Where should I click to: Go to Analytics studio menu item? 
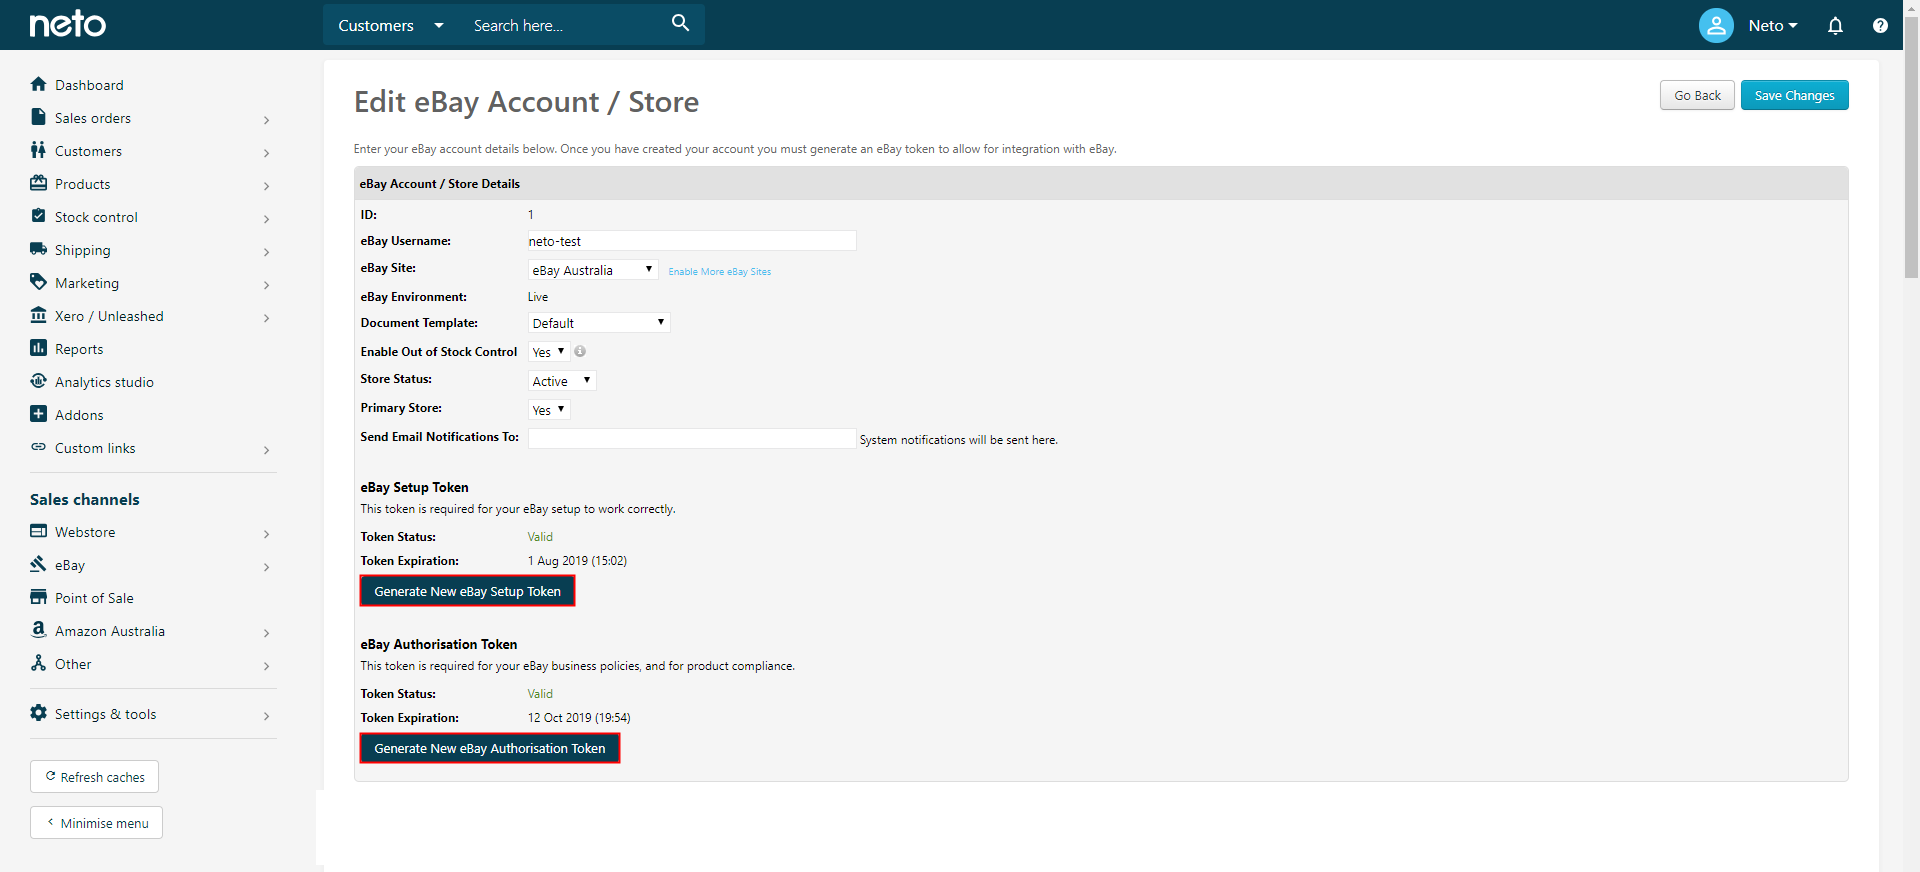click(x=104, y=382)
